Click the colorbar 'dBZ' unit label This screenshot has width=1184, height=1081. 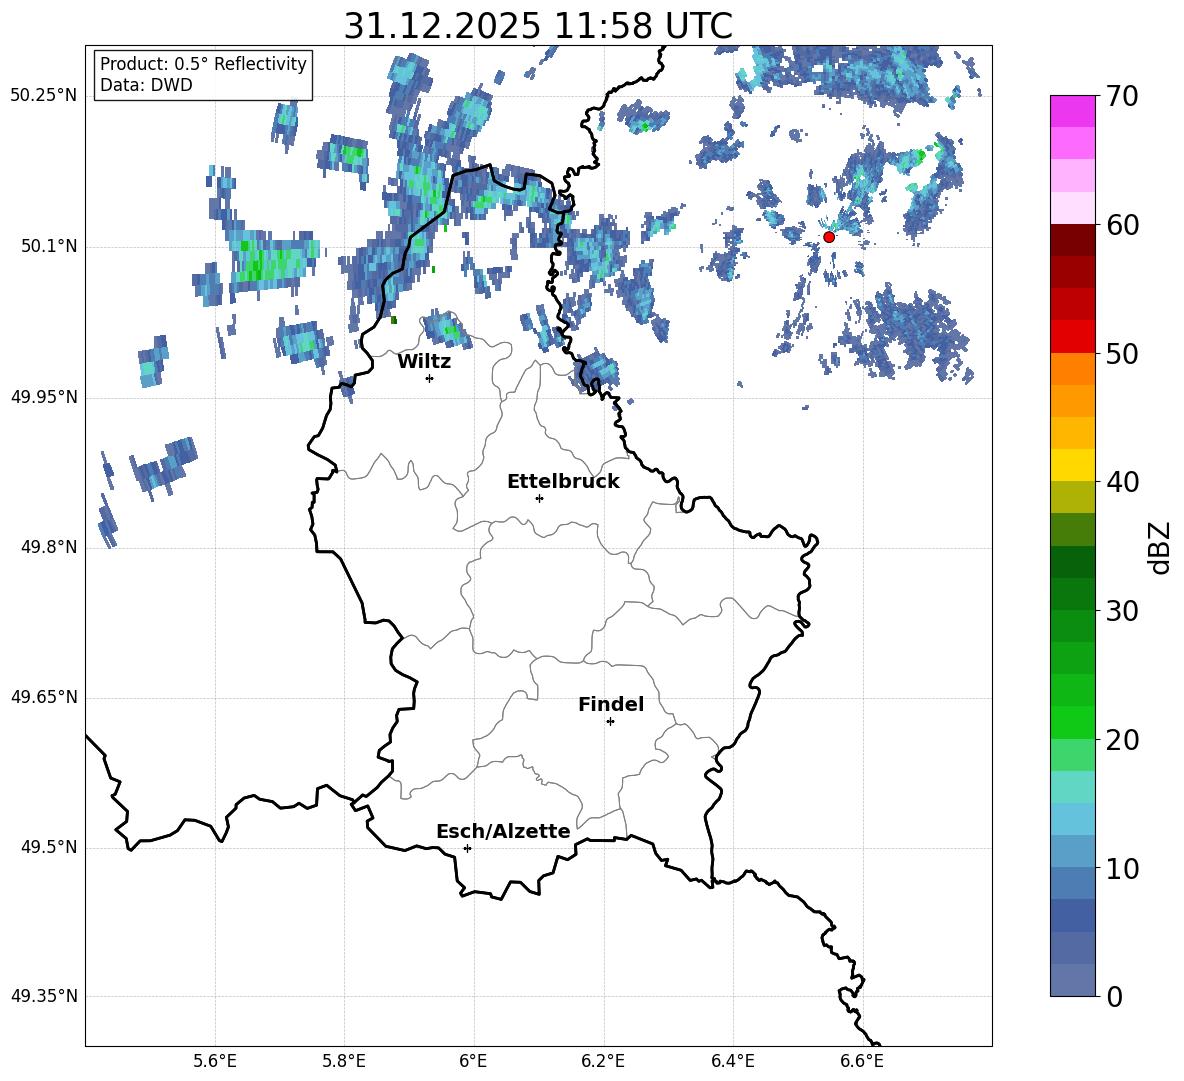coord(1159,547)
